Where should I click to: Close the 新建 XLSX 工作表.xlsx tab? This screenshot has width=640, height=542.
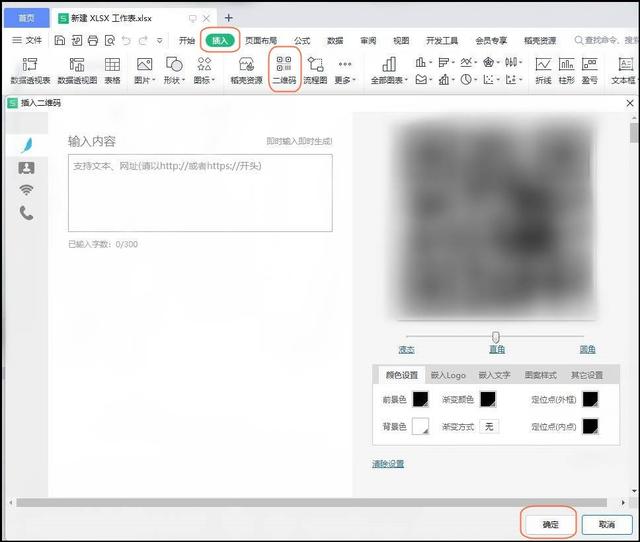pos(207,18)
